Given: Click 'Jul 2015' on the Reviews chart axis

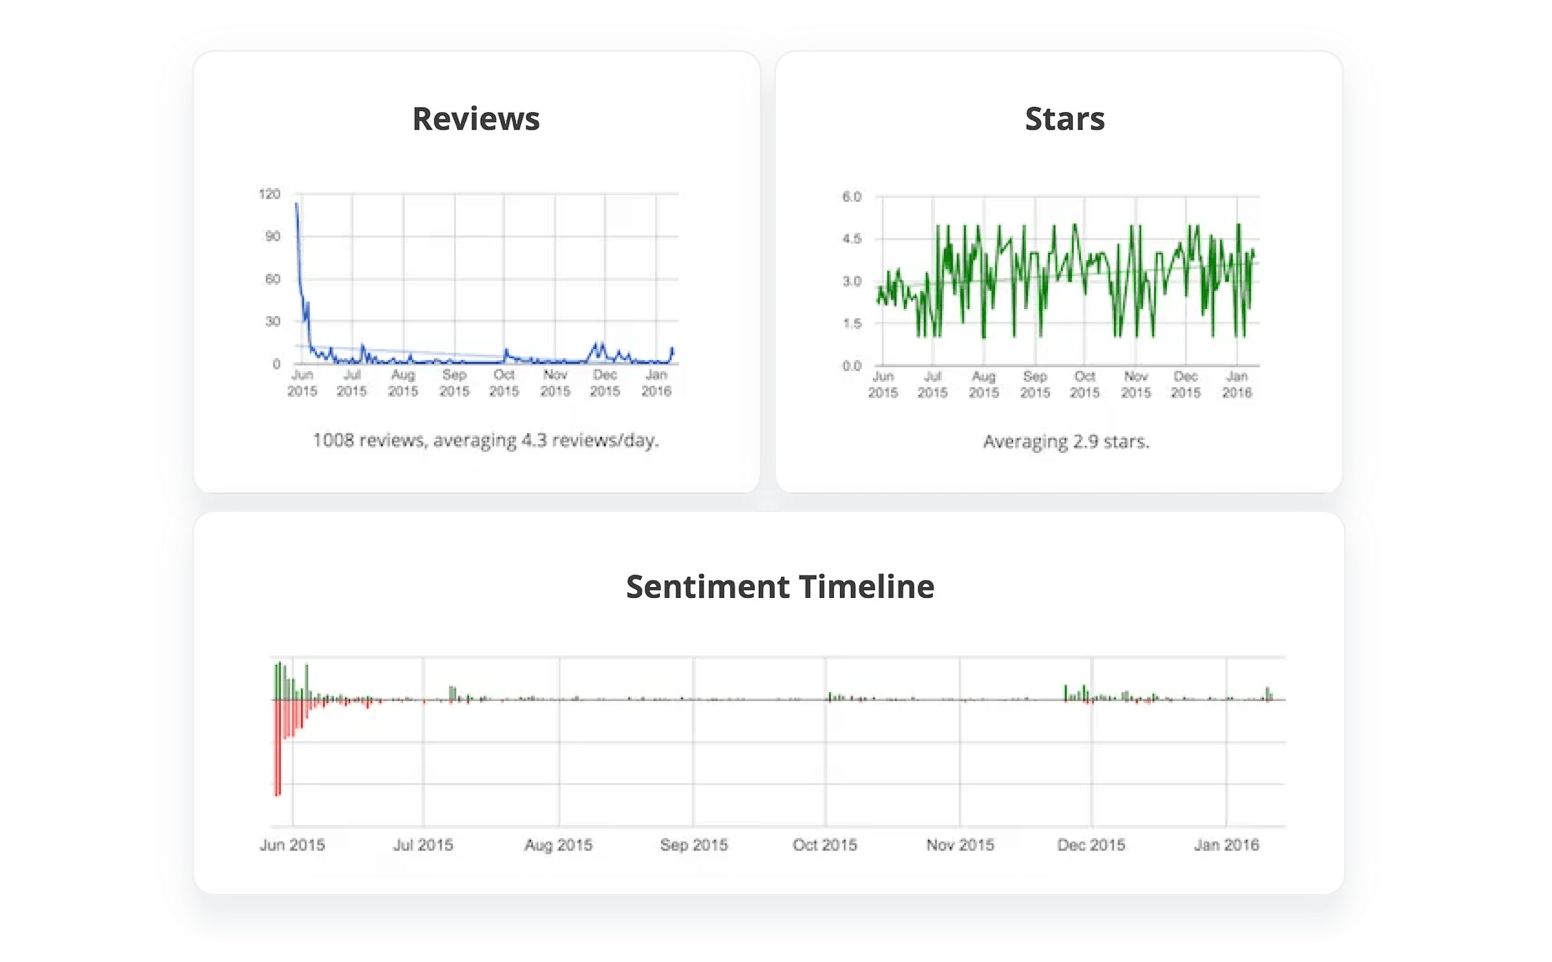Looking at the screenshot, I should [352, 383].
